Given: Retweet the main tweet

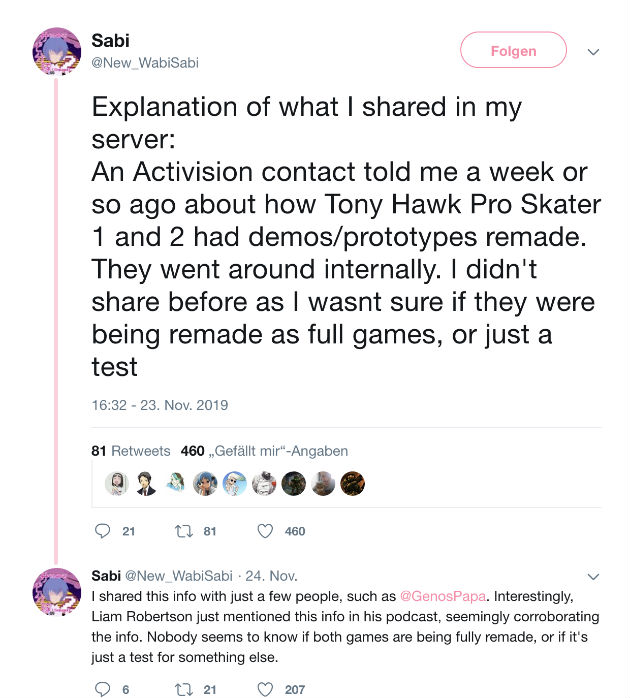Looking at the screenshot, I should pyautogui.click(x=183, y=531).
